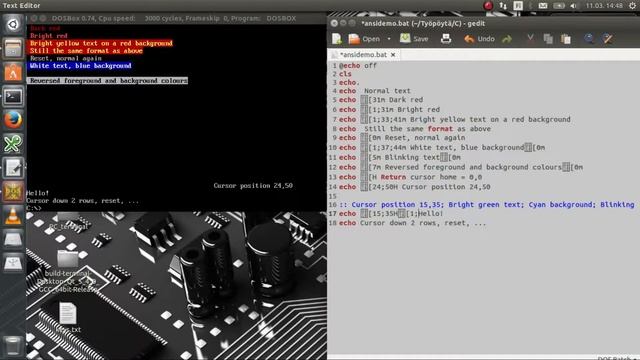This screenshot has width=640, height=360.
Task: Launch Firefox from the launcher
Action: pos(13,120)
